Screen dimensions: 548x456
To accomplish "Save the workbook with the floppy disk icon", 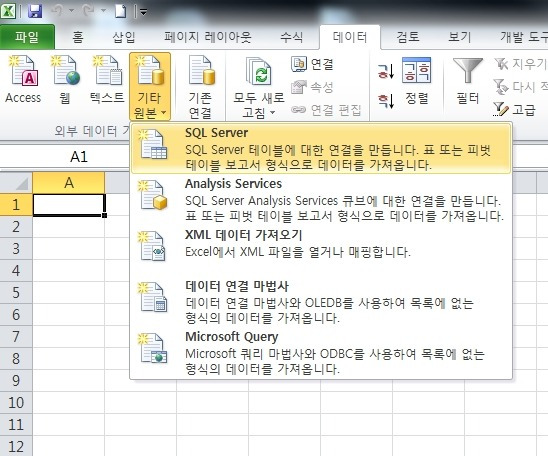I will coord(35,11).
